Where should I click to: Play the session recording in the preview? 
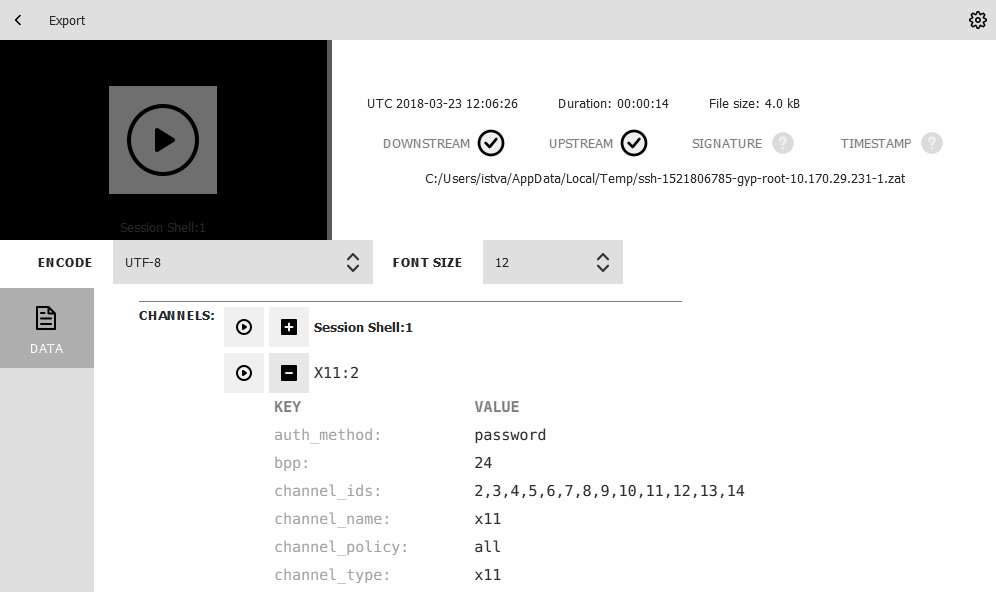point(163,140)
